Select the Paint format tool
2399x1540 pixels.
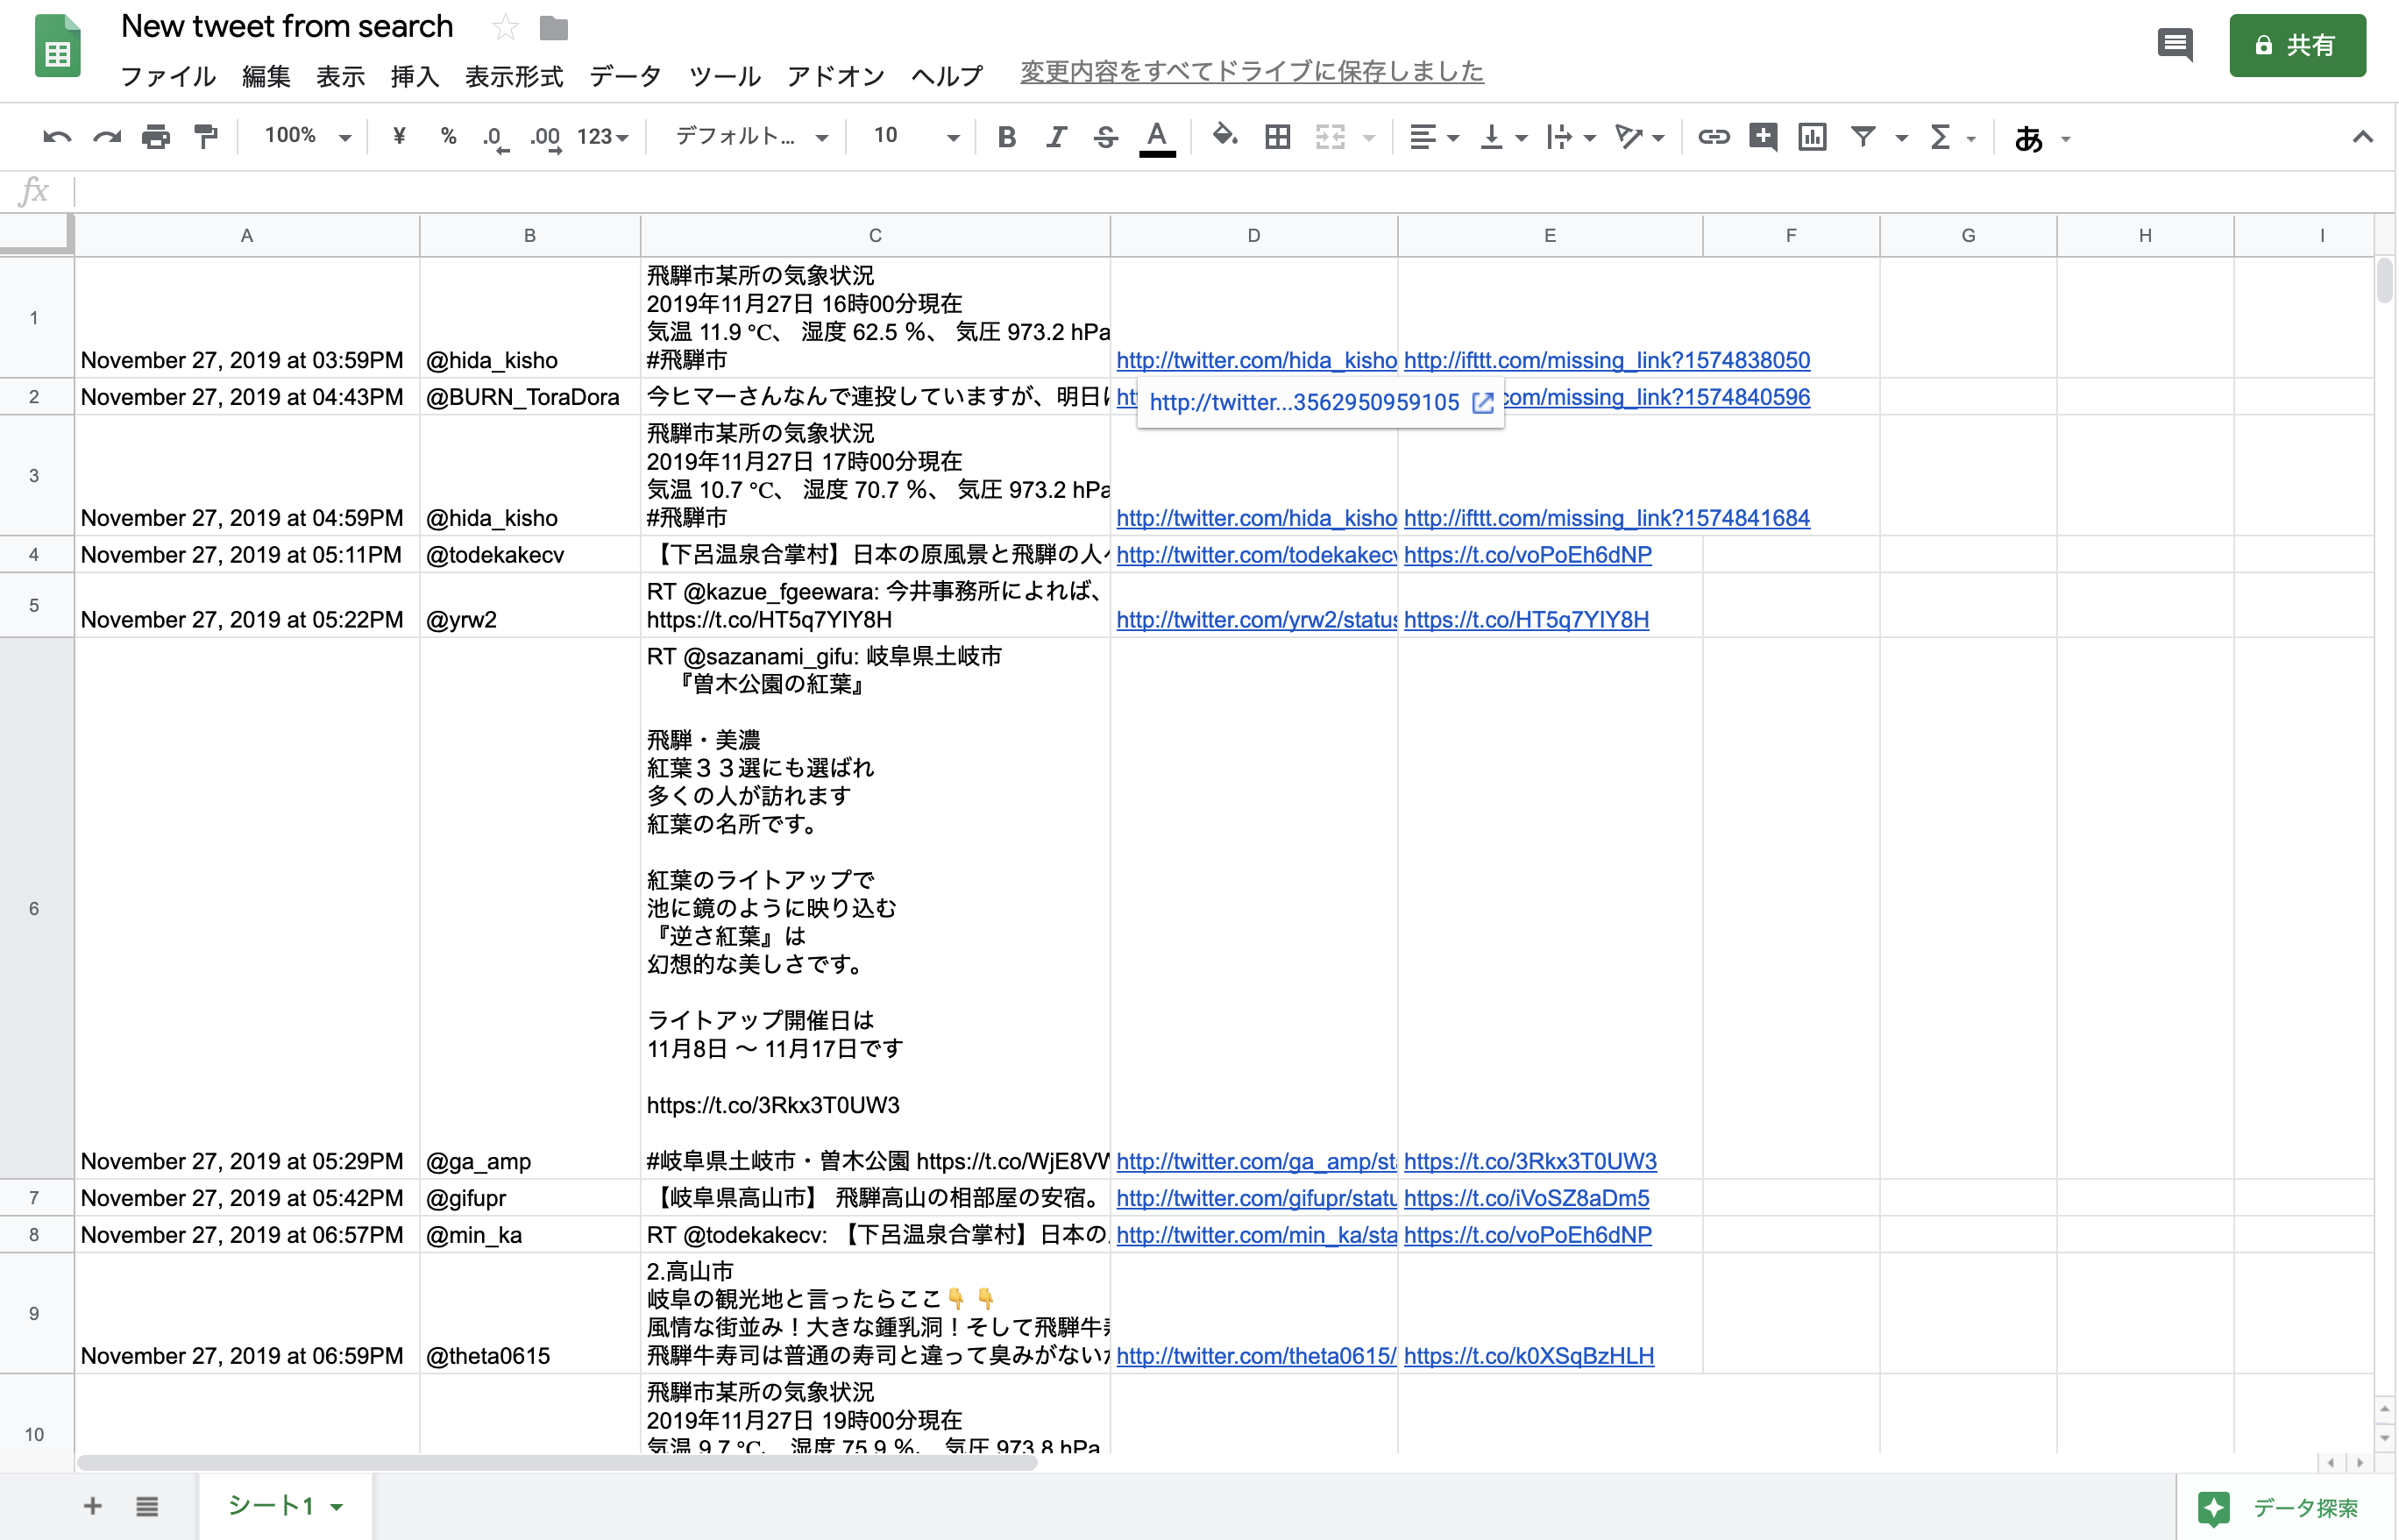(x=206, y=137)
